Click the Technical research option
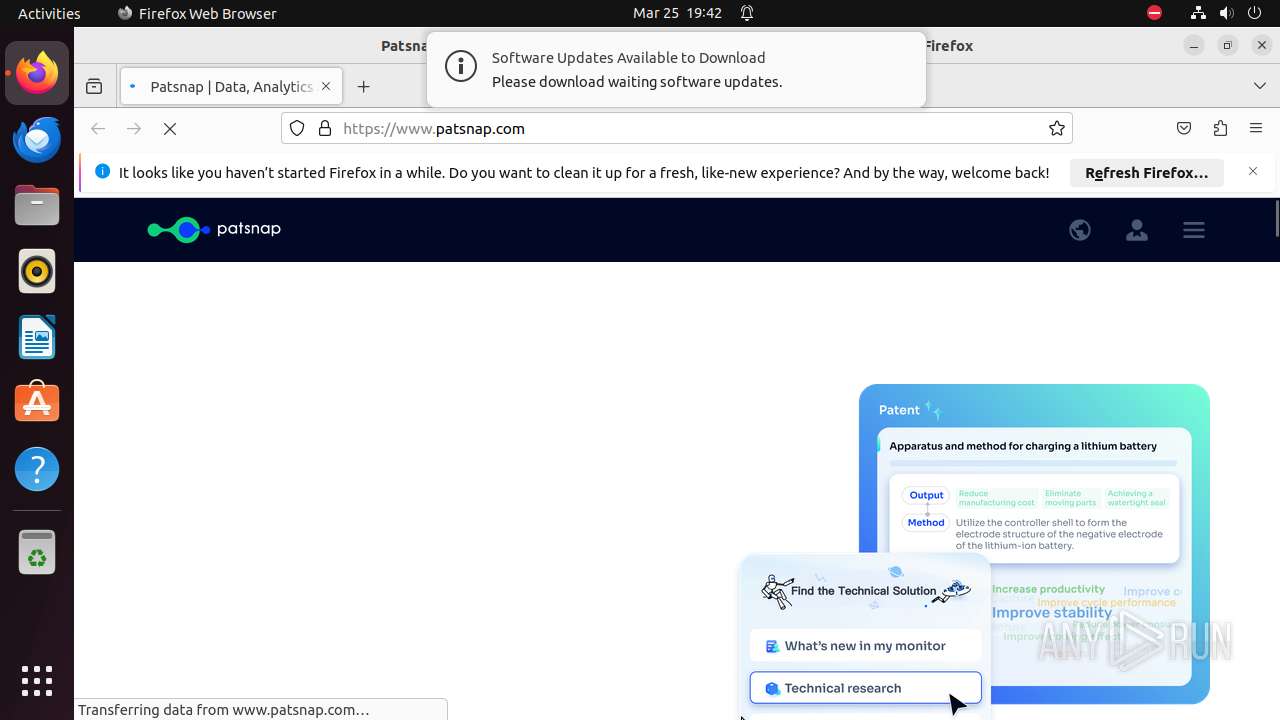The image size is (1280, 720). pyautogui.click(x=865, y=688)
